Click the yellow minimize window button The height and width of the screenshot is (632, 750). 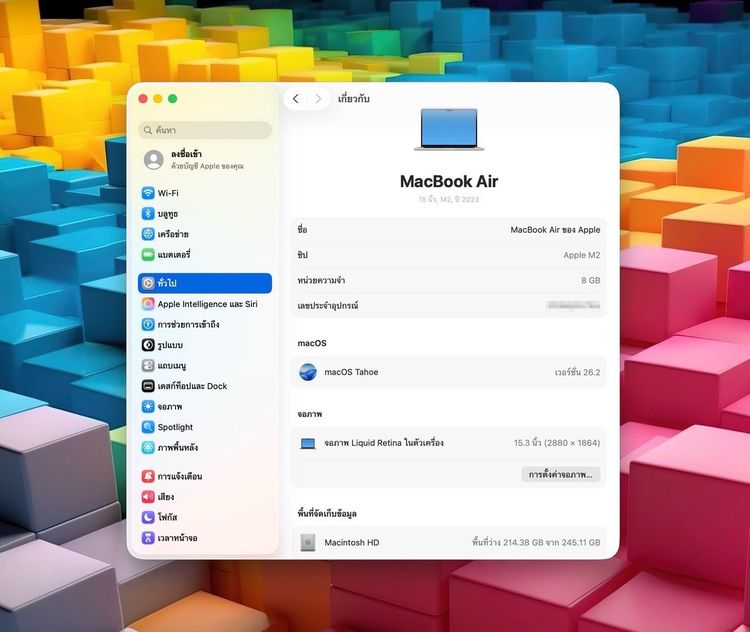coord(157,99)
